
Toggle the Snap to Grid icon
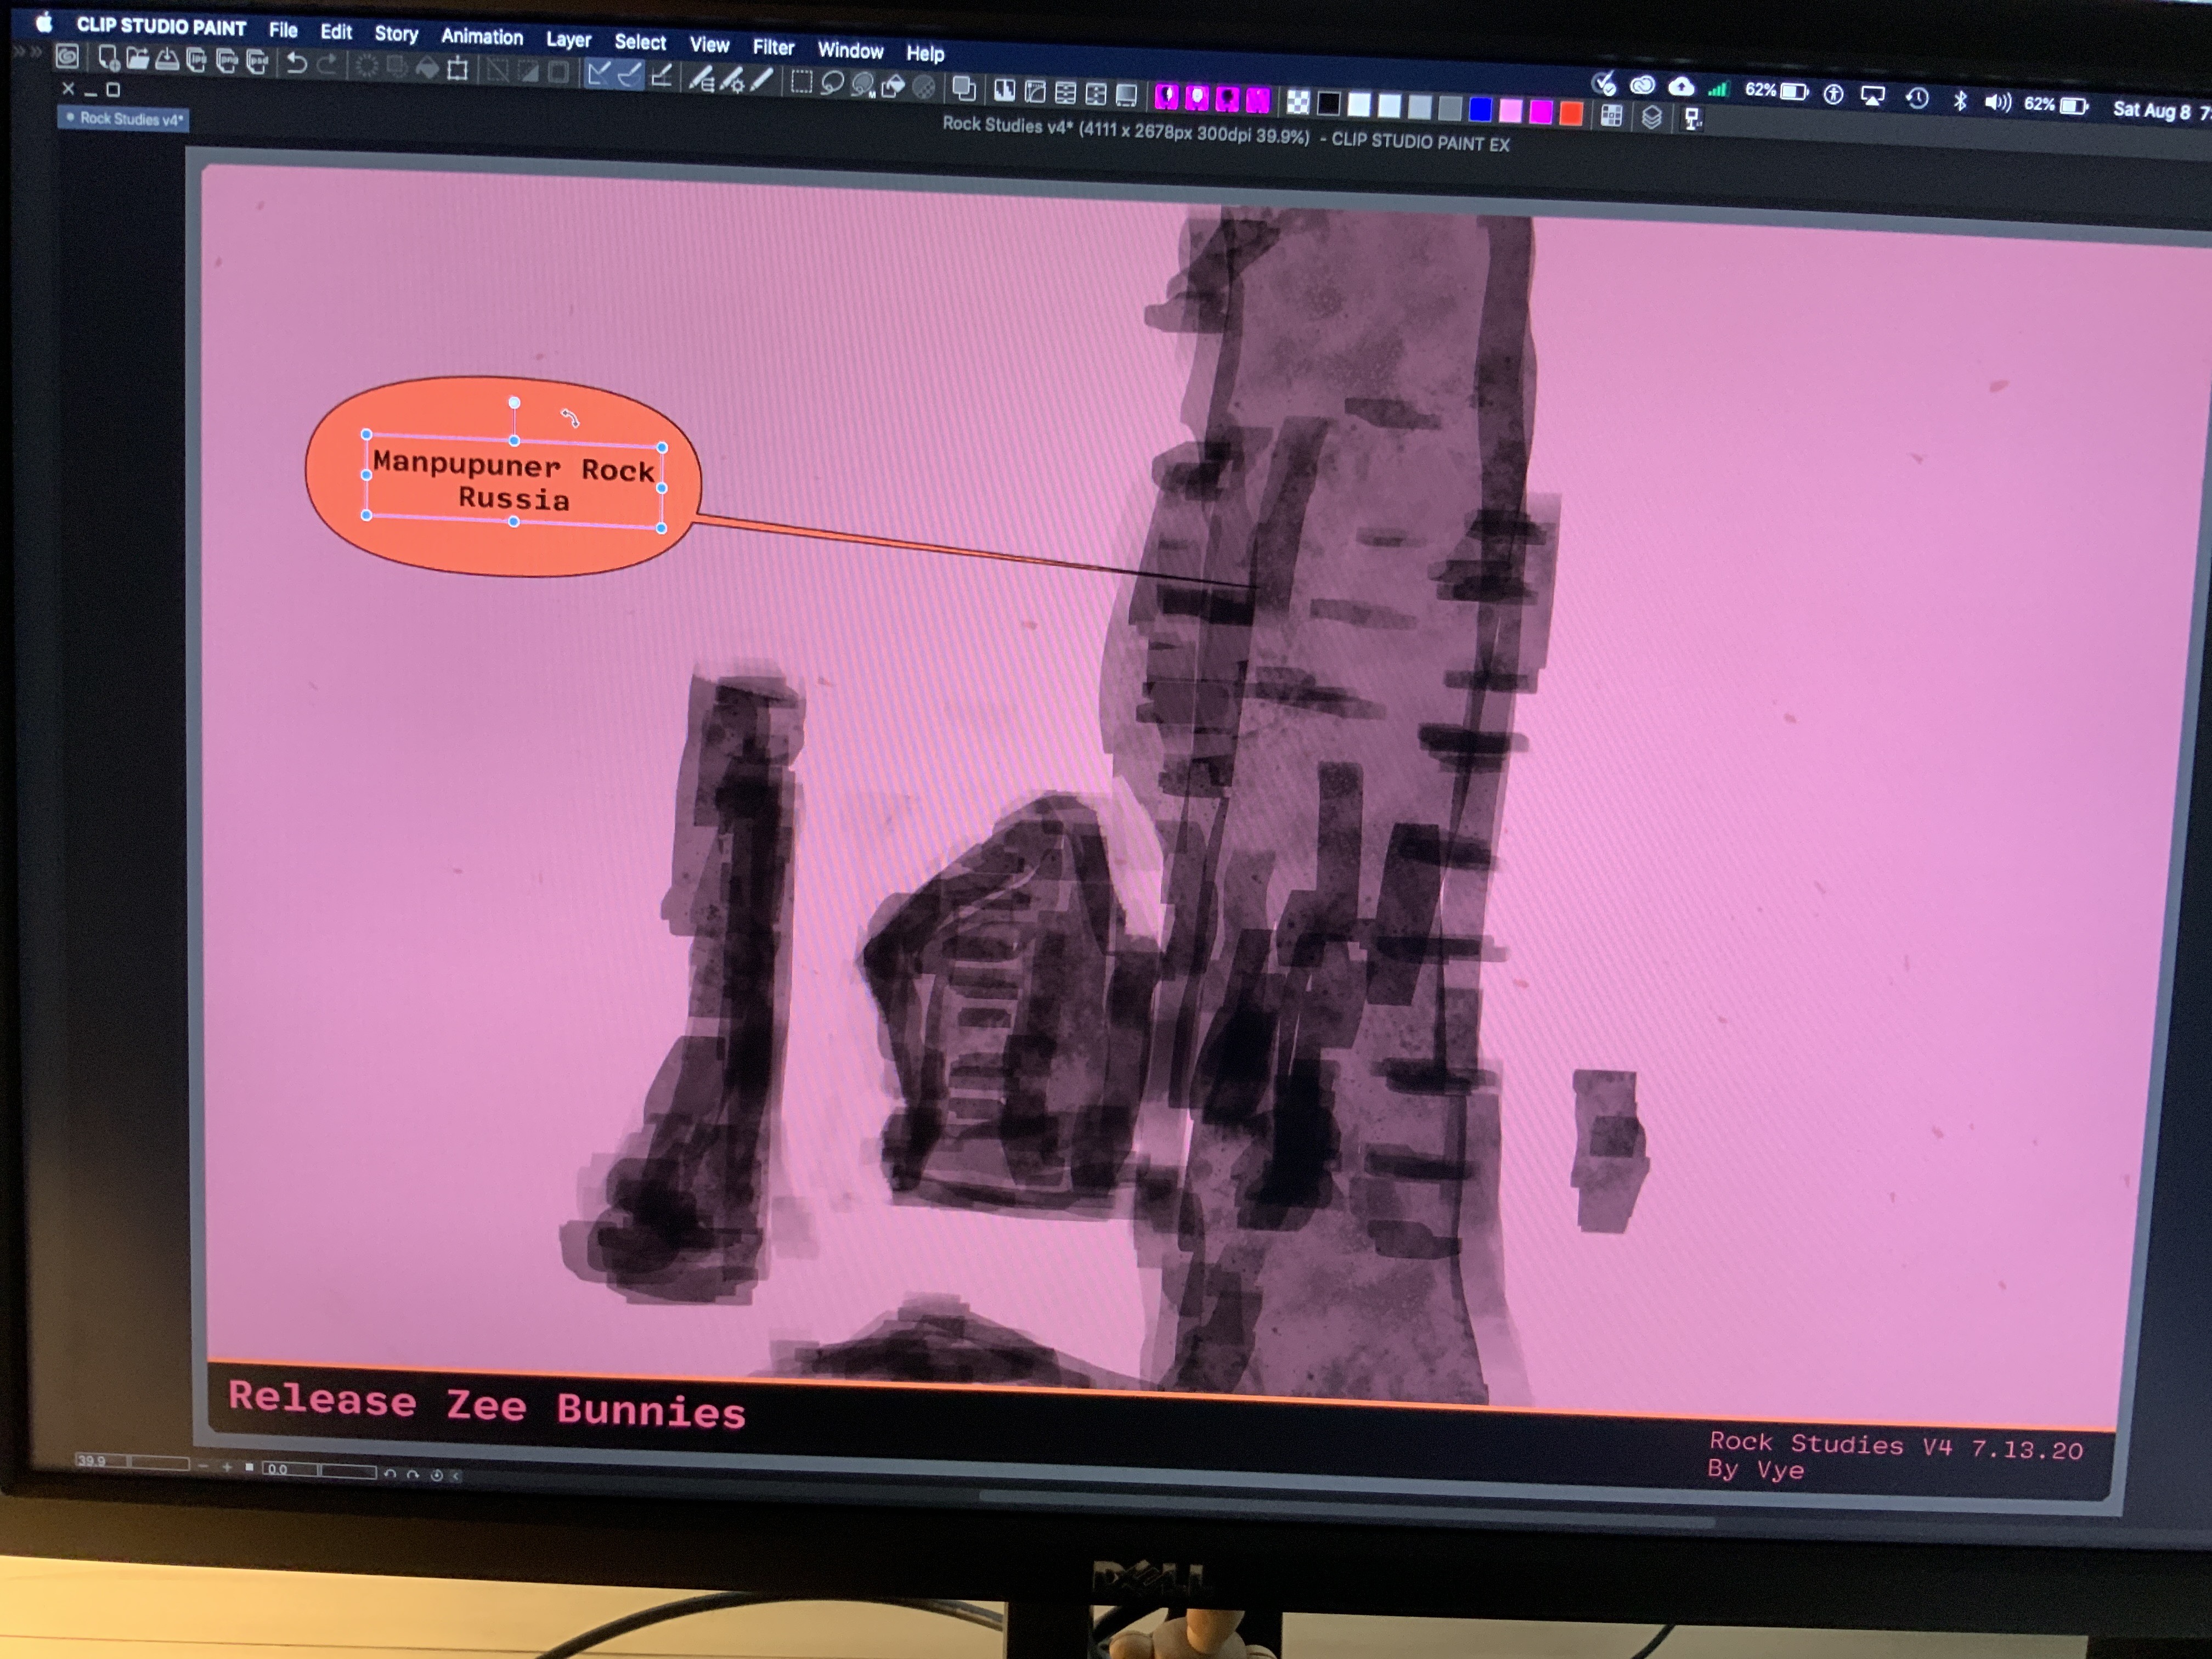(661, 76)
